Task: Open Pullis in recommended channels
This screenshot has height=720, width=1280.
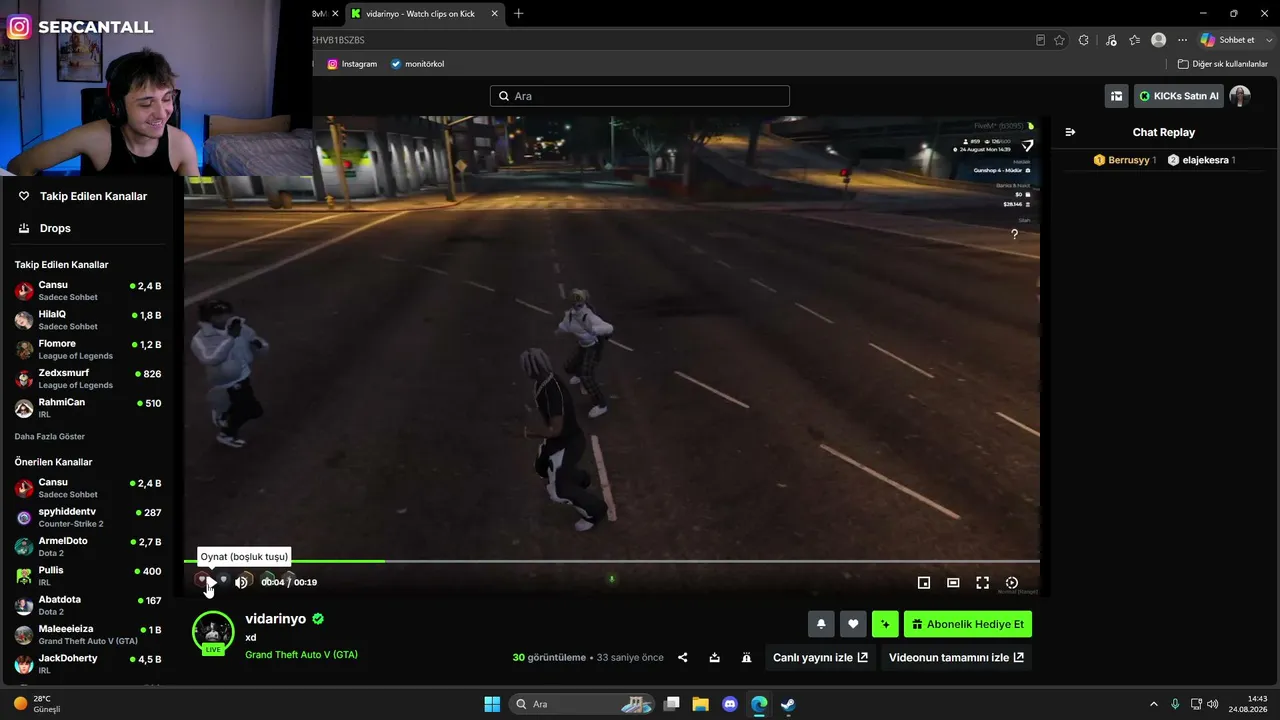Action: coord(88,575)
